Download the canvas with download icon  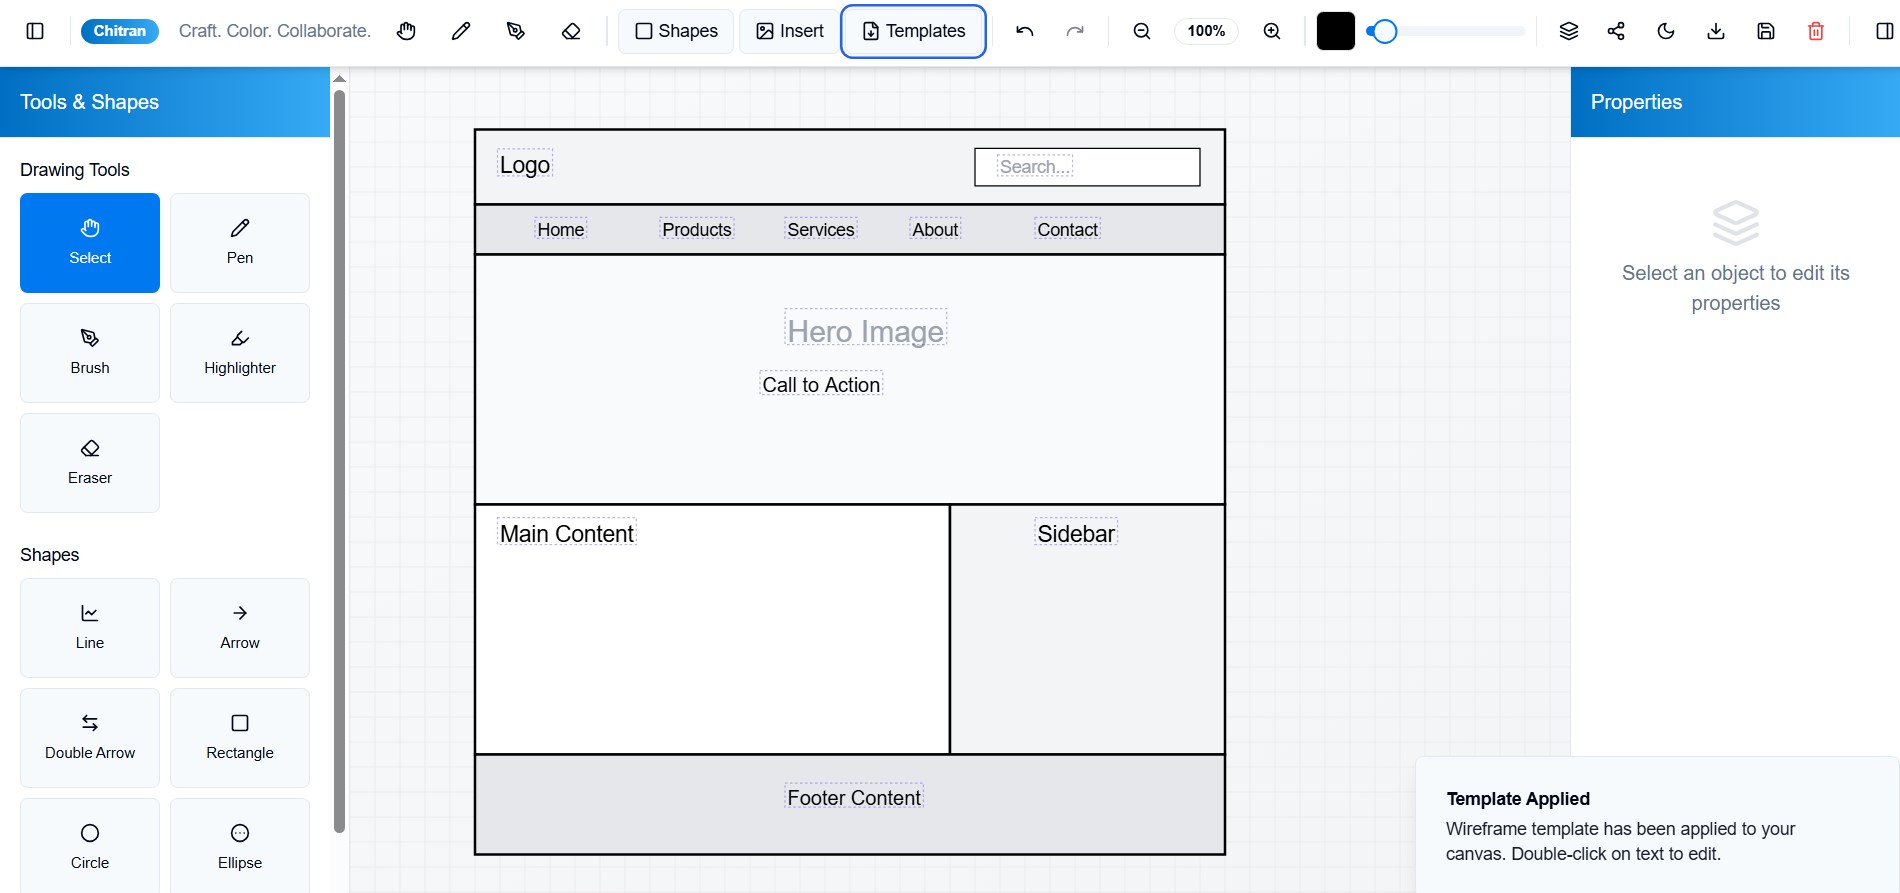pyautogui.click(x=1716, y=31)
